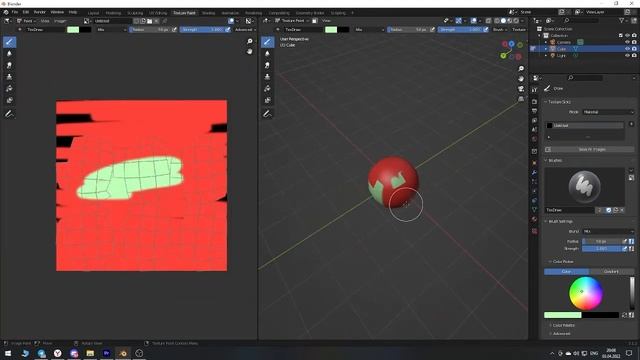640x360 pixels.
Task: Open Windows Start menu
Action: point(8,353)
